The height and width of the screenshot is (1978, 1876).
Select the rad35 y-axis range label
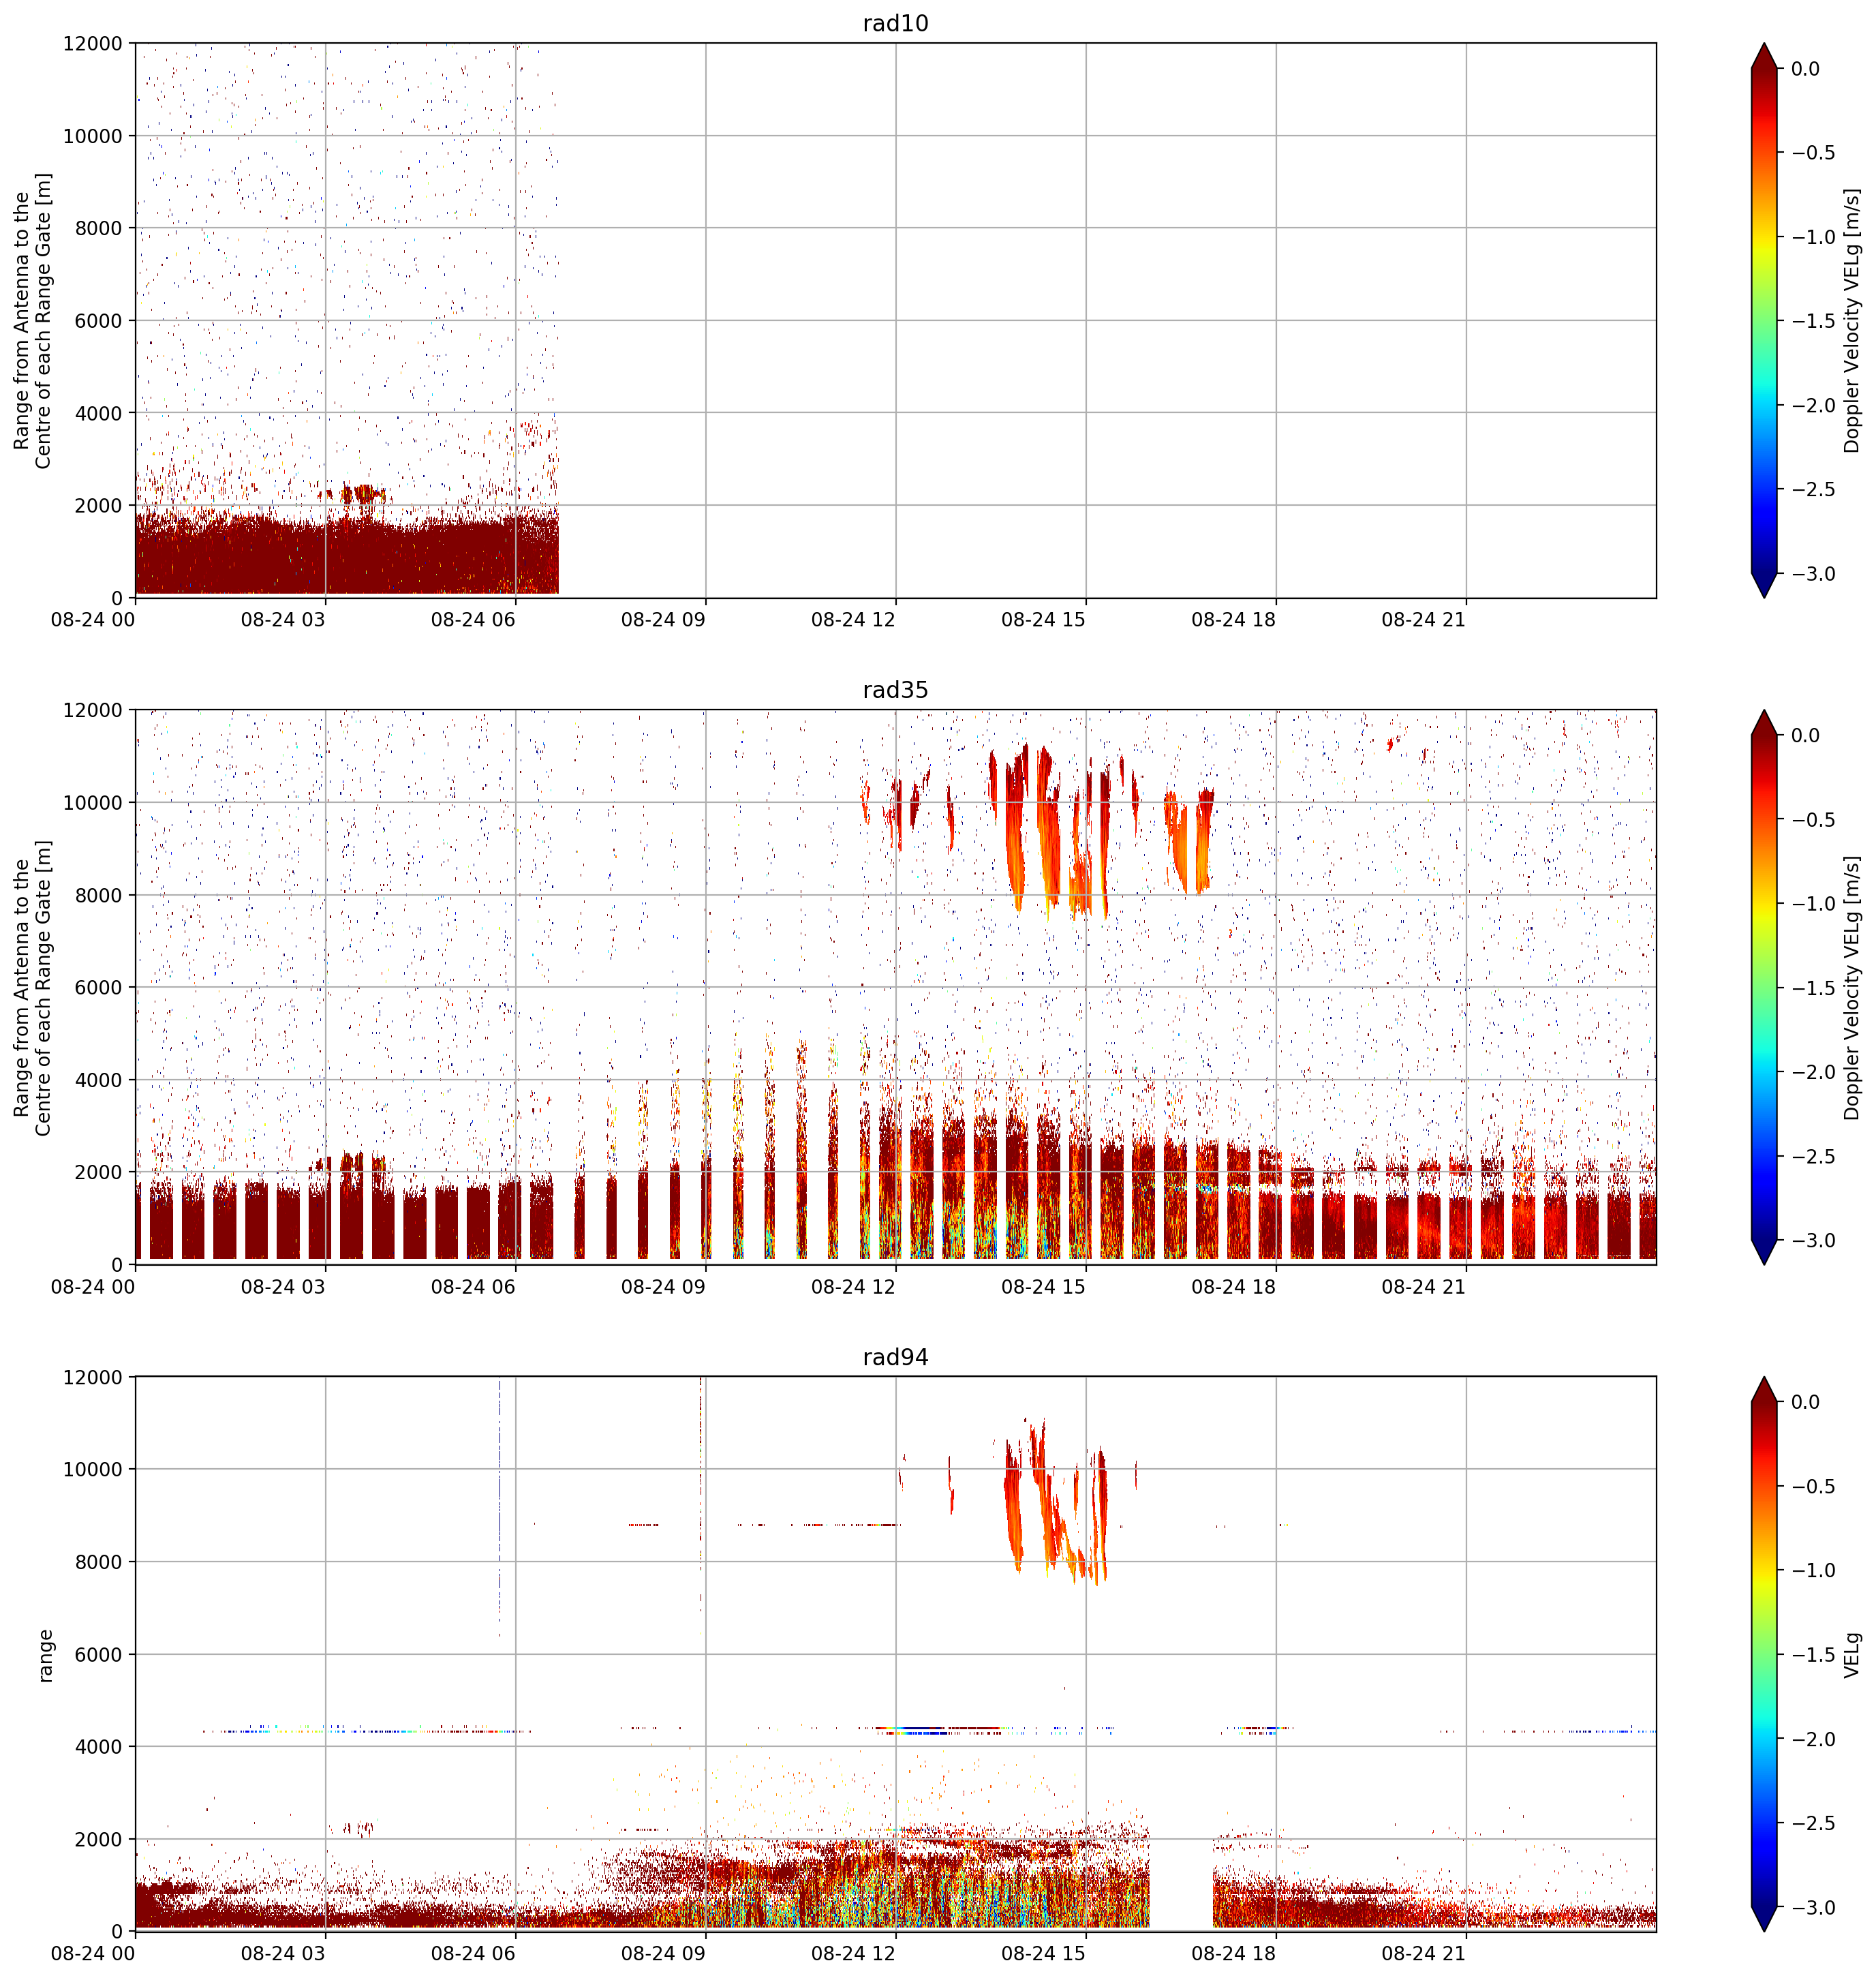tap(32, 987)
